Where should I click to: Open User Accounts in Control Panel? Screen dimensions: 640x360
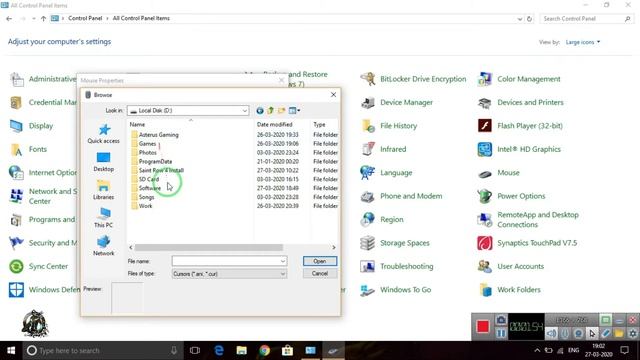click(x=511, y=267)
